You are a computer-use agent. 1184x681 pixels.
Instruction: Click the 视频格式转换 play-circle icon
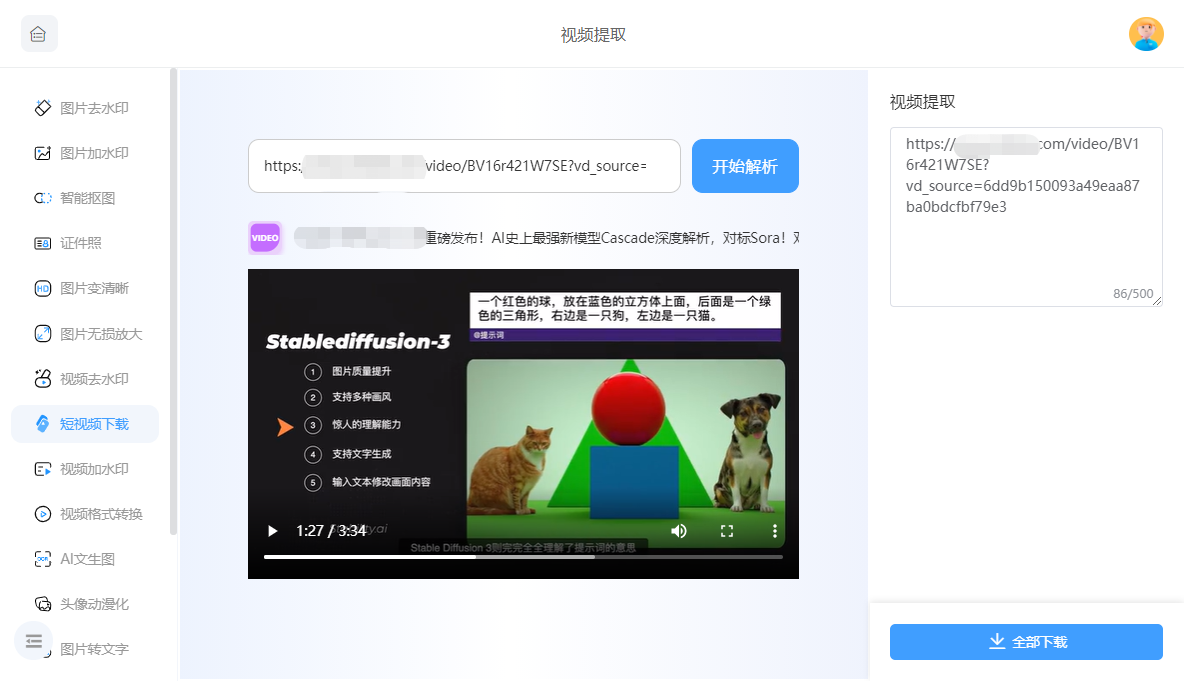[43, 514]
